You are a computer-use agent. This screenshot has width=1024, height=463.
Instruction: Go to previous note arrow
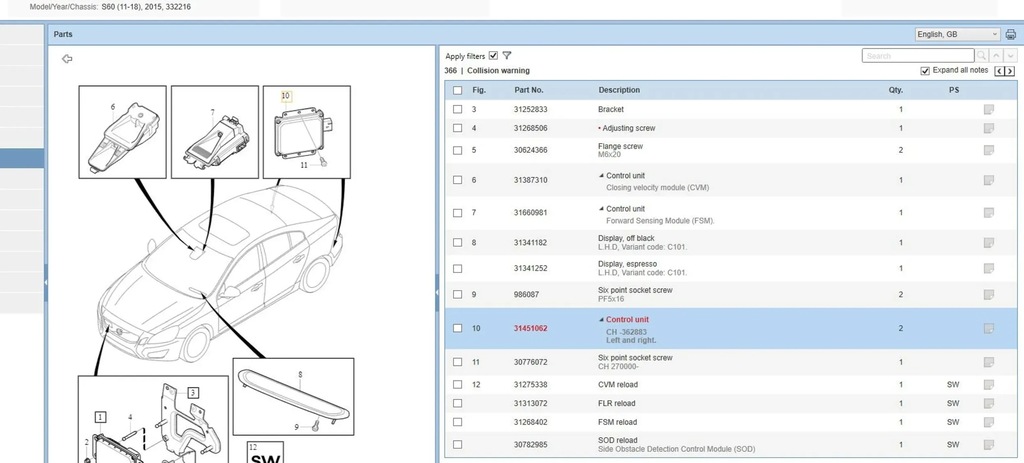coord(999,71)
